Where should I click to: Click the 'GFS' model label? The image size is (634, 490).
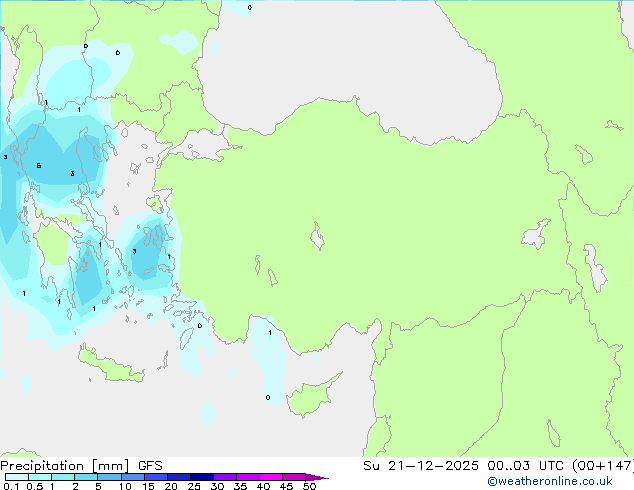pos(150,466)
